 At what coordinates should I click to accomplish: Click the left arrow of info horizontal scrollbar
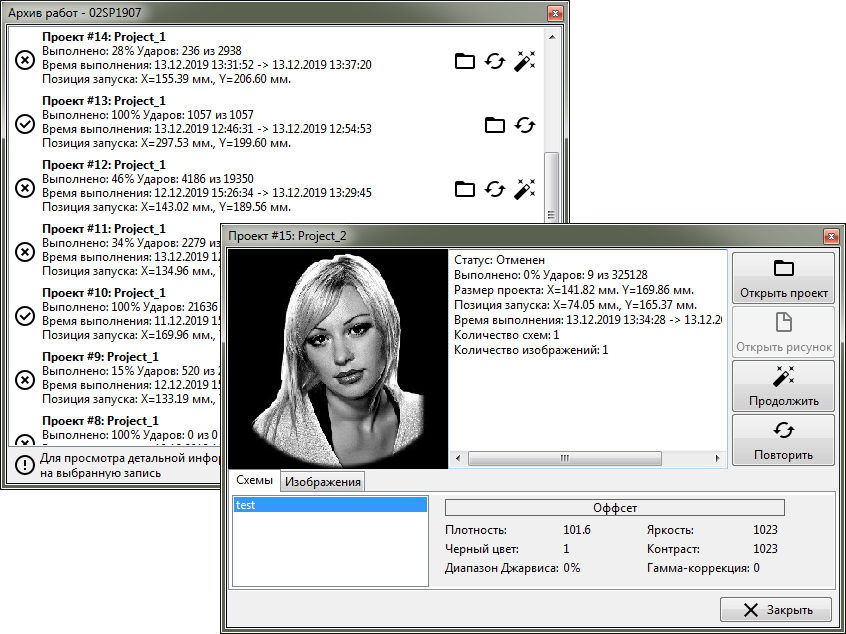(458, 458)
